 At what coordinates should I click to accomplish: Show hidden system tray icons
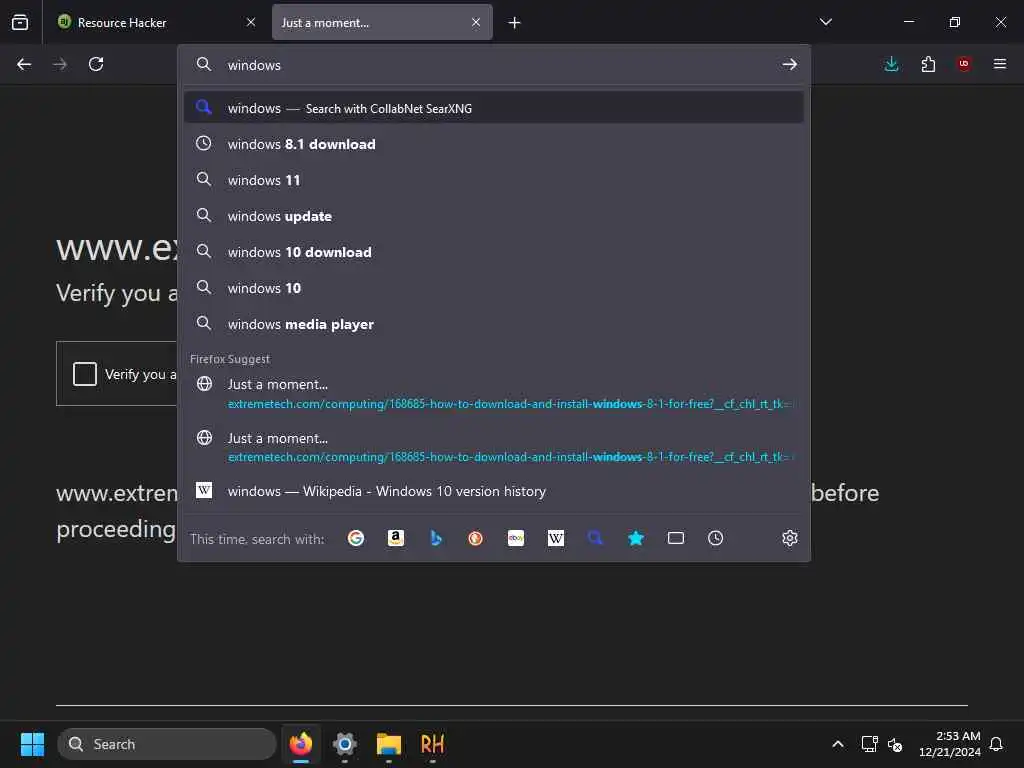[838, 744]
